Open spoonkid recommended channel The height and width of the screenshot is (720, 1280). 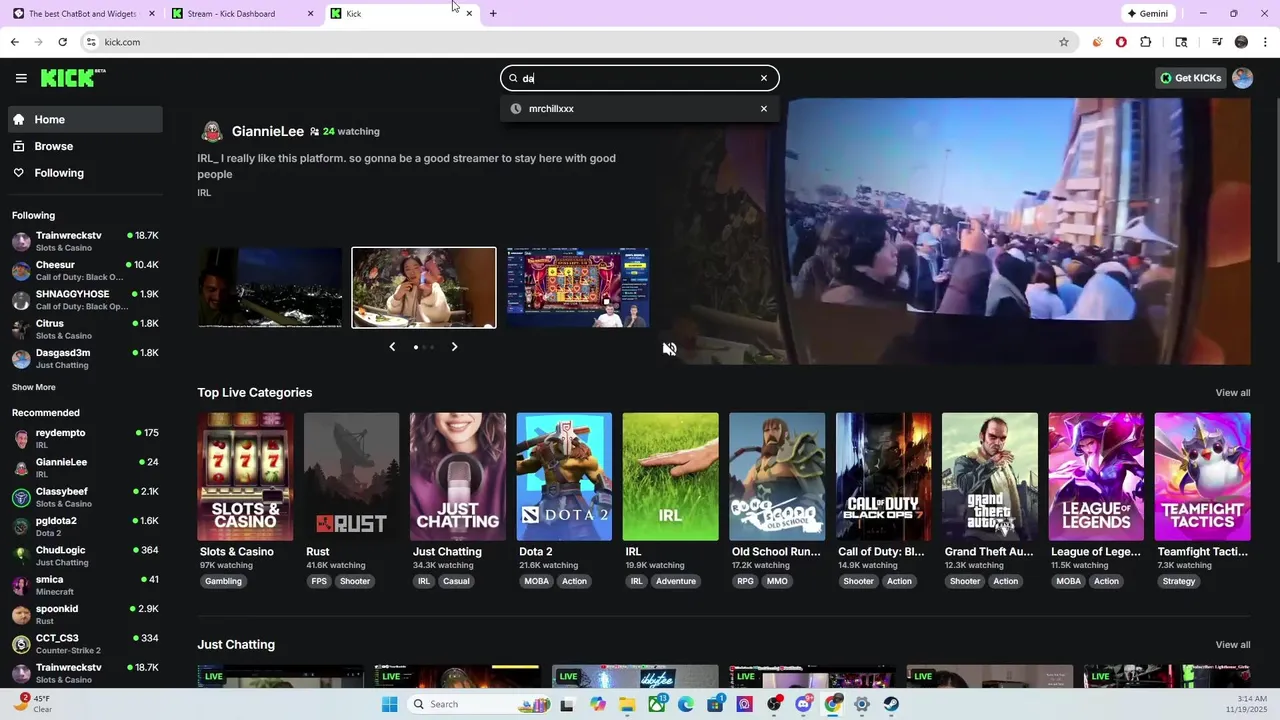85,614
